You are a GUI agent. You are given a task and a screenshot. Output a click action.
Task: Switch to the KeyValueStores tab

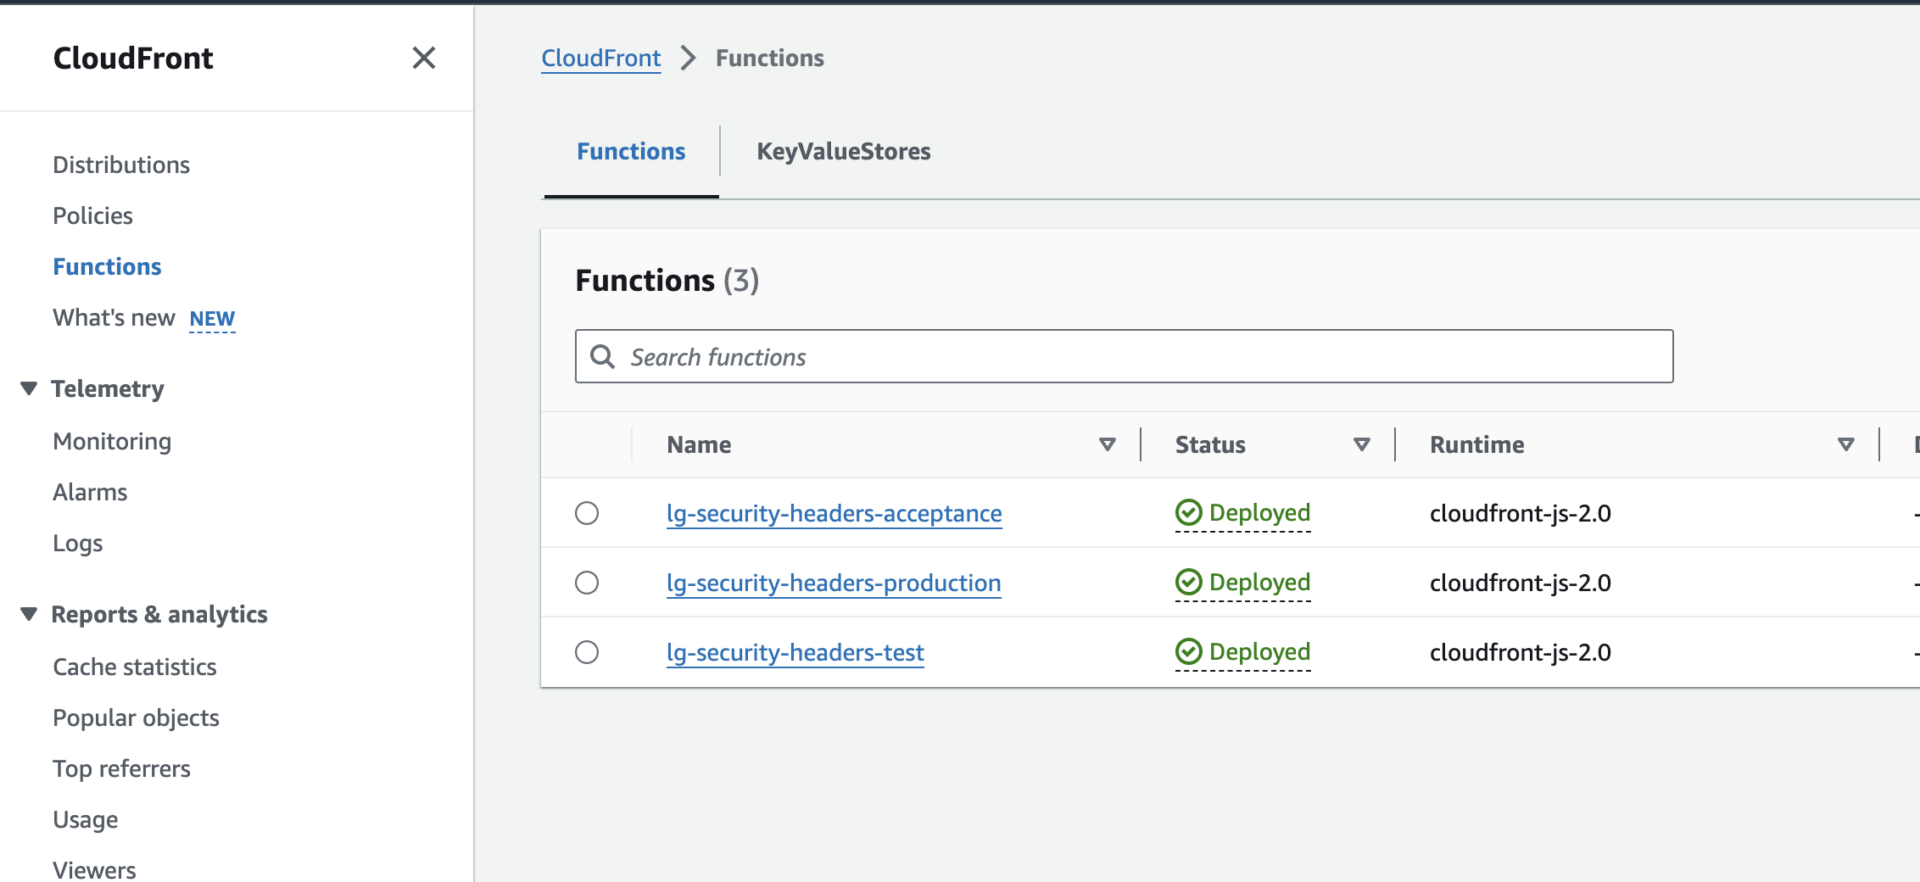[x=843, y=152]
